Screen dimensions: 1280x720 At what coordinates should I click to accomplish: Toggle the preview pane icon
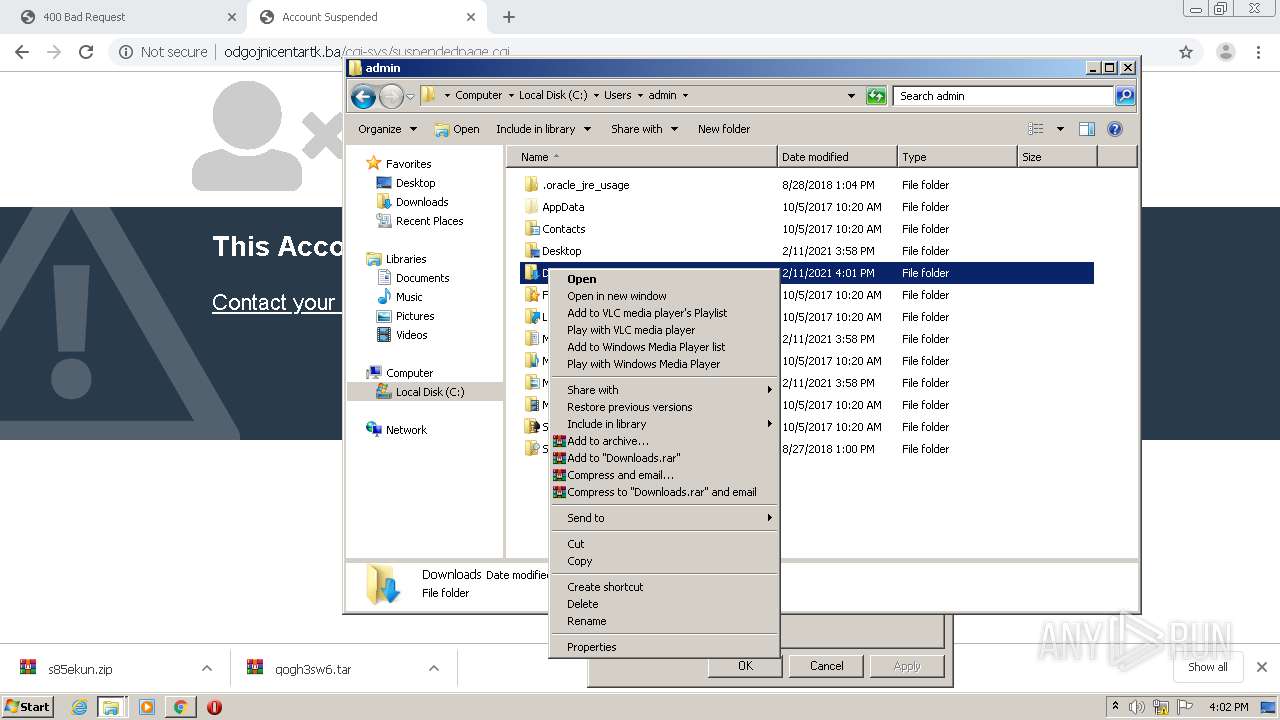(1087, 129)
